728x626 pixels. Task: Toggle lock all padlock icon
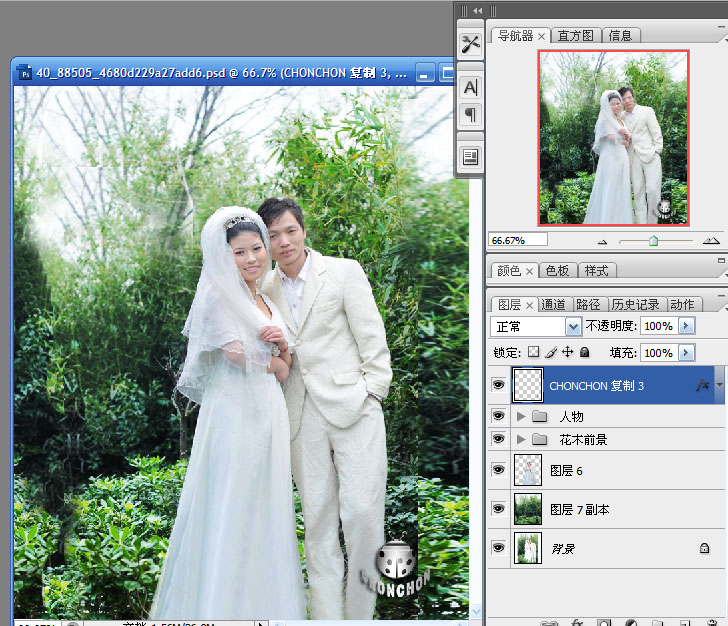(585, 352)
